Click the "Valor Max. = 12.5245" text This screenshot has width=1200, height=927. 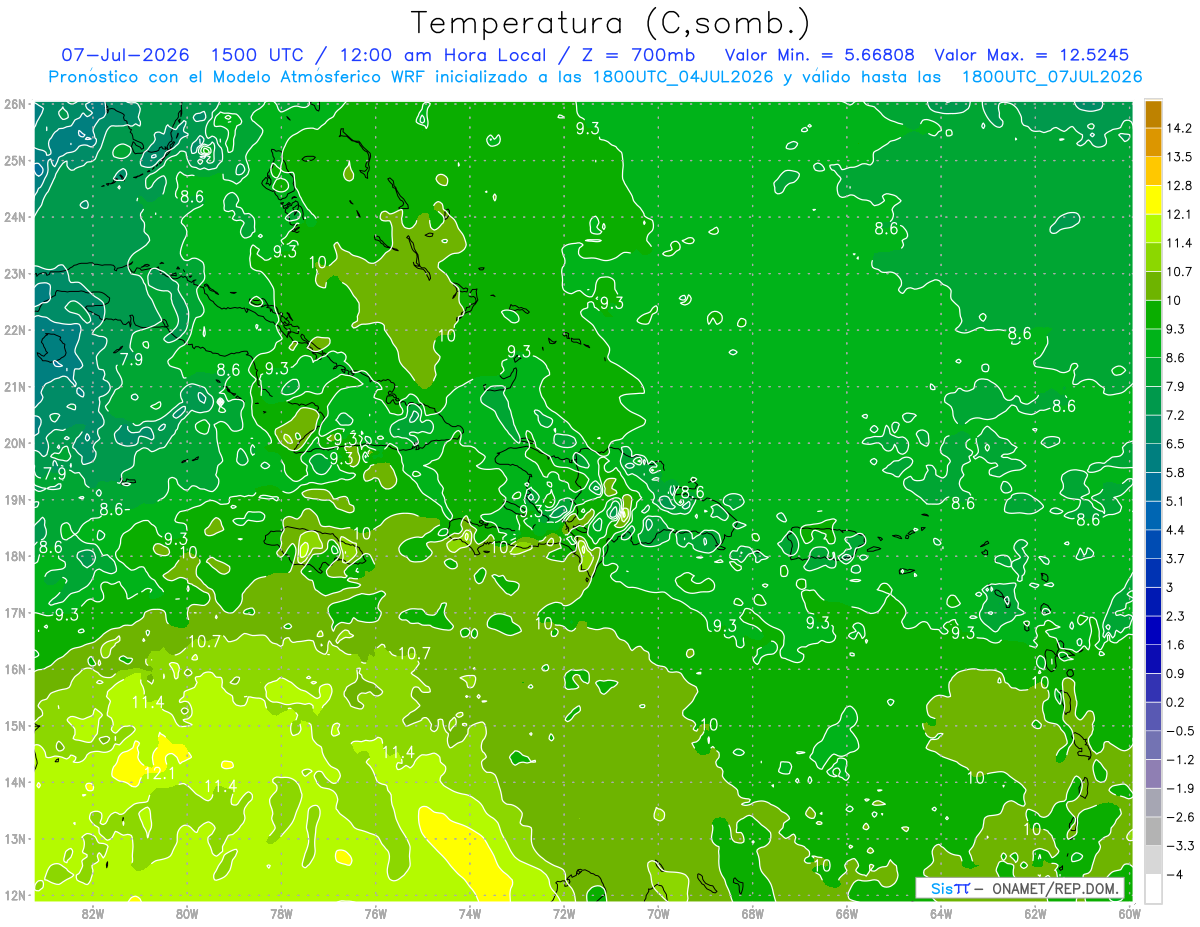[x=1034, y=55]
